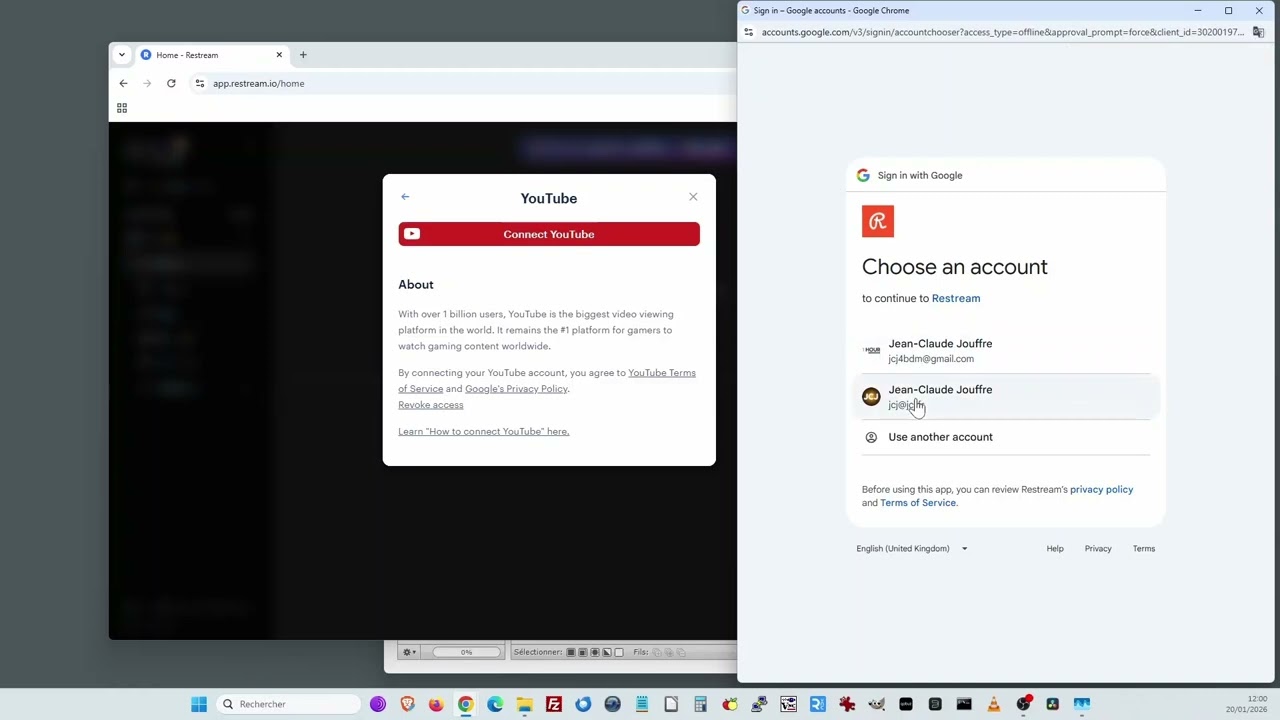Image resolution: width=1280 pixels, height=720 pixels.
Task: Click the site info icon in Google sign-in address bar
Action: pyautogui.click(x=749, y=32)
